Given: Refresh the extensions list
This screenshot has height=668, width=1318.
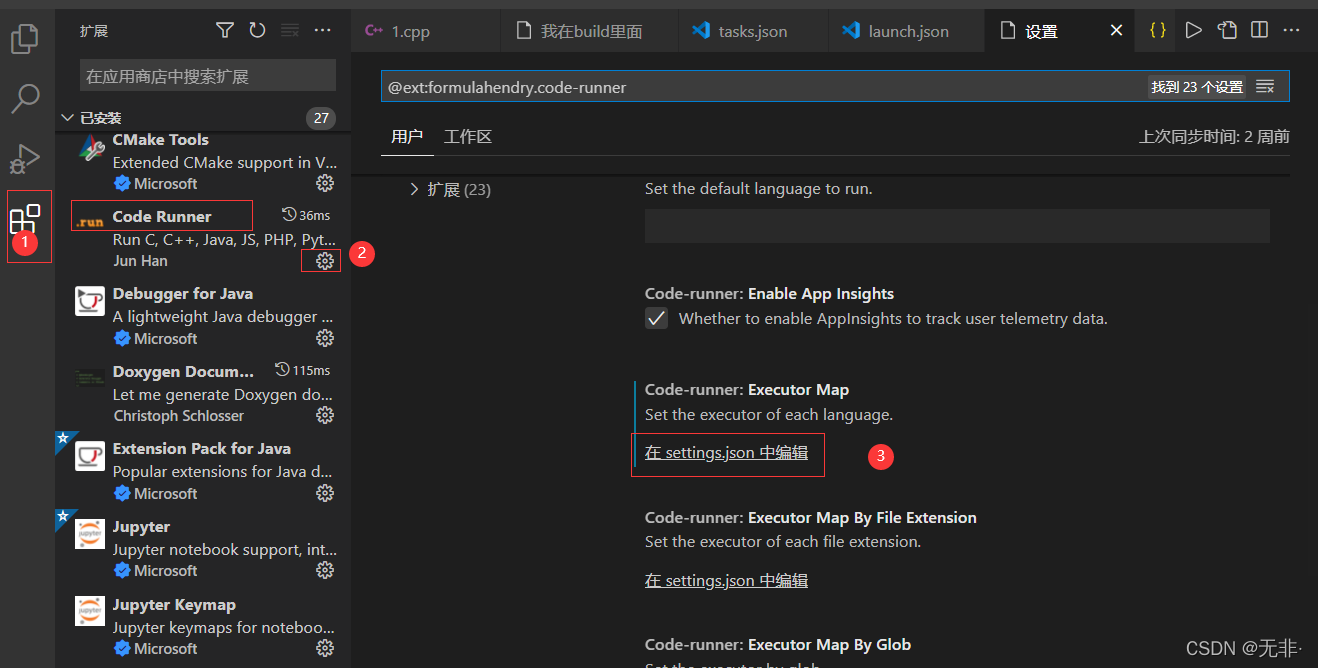Looking at the screenshot, I should pos(257,31).
